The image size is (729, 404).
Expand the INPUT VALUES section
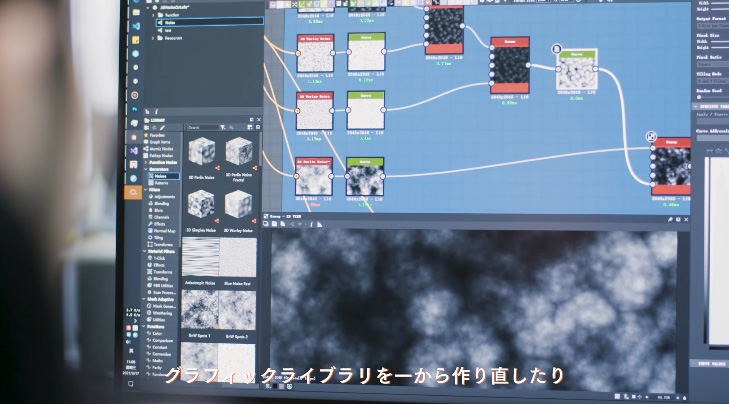pyautogui.click(x=695, y=364)
